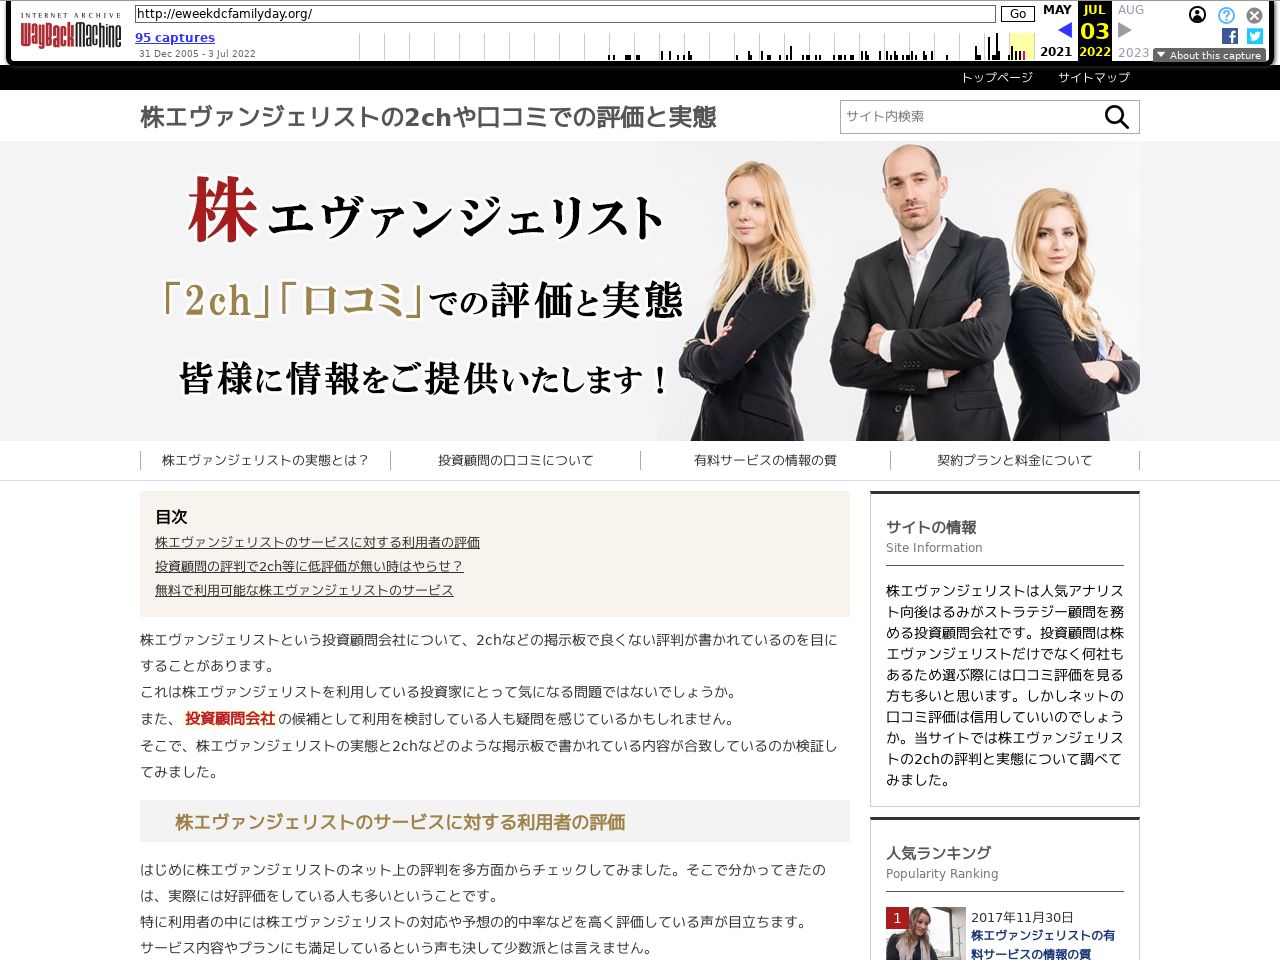Share capture on Twitter icon

[x=1255, y=36]
